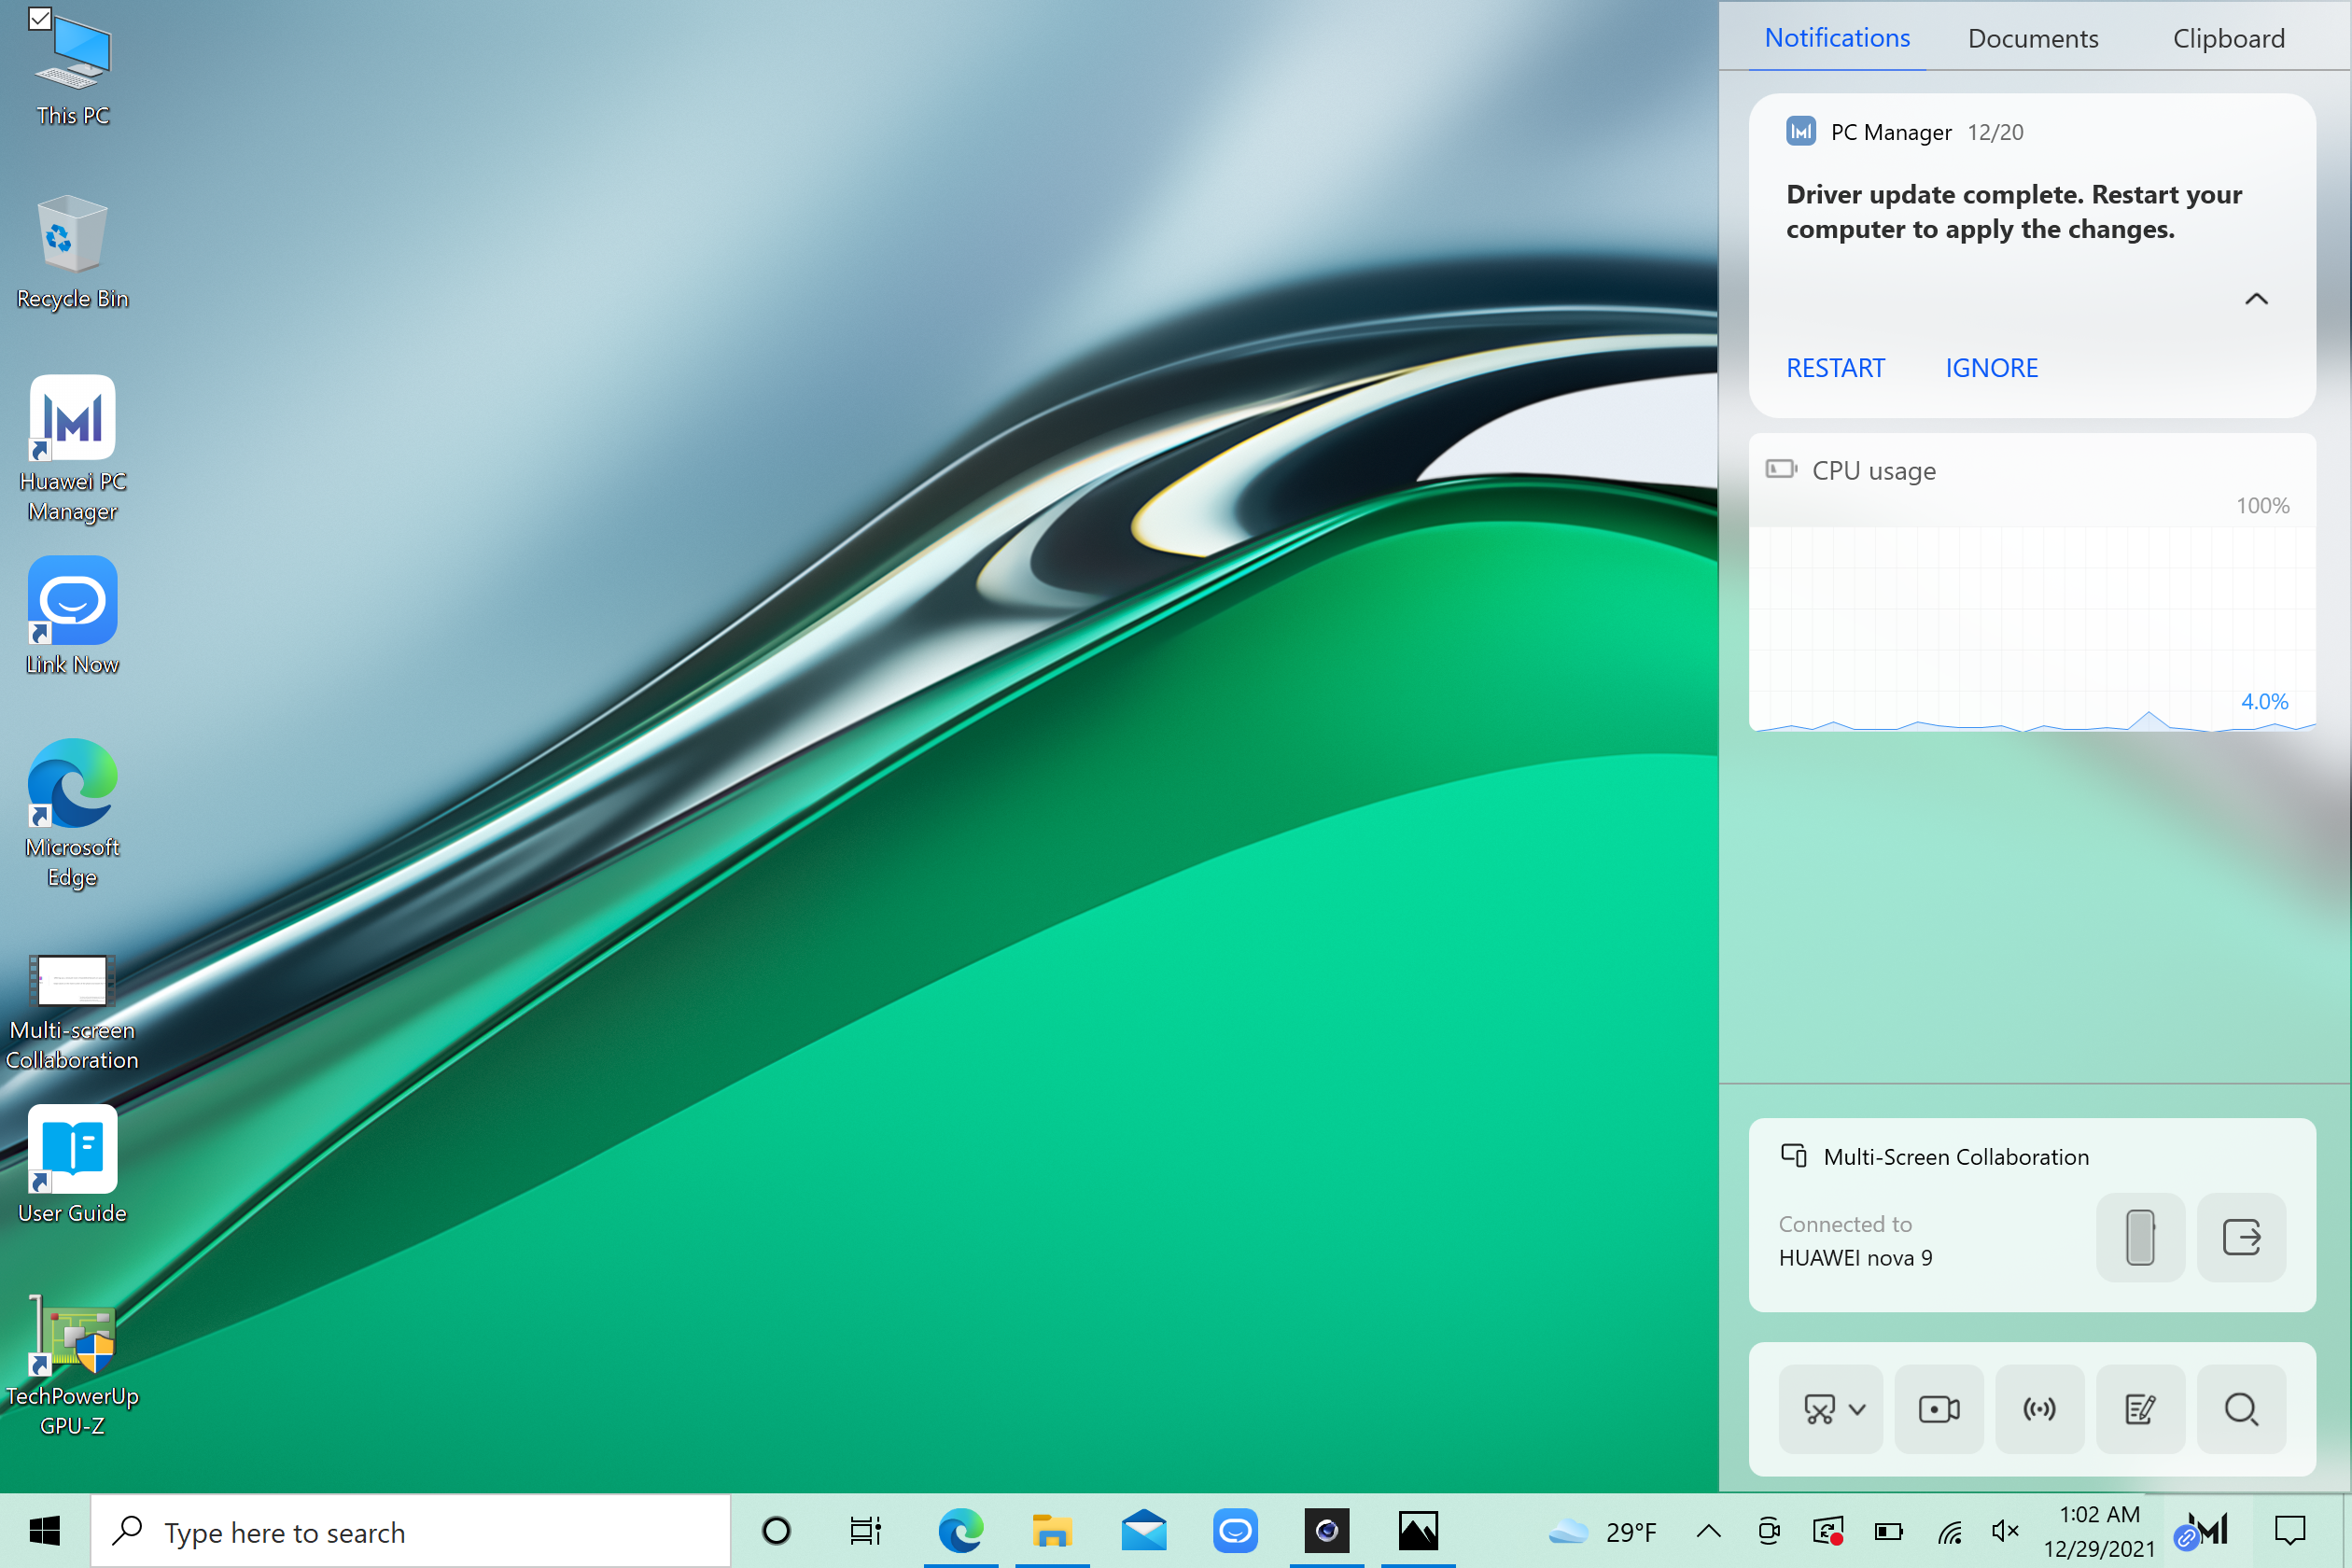Image resolution: width=2352 pixels, height=1568 pixels.
Task: Open Huawei PC Manager desktop shortcut
Action: pos(72,420)
